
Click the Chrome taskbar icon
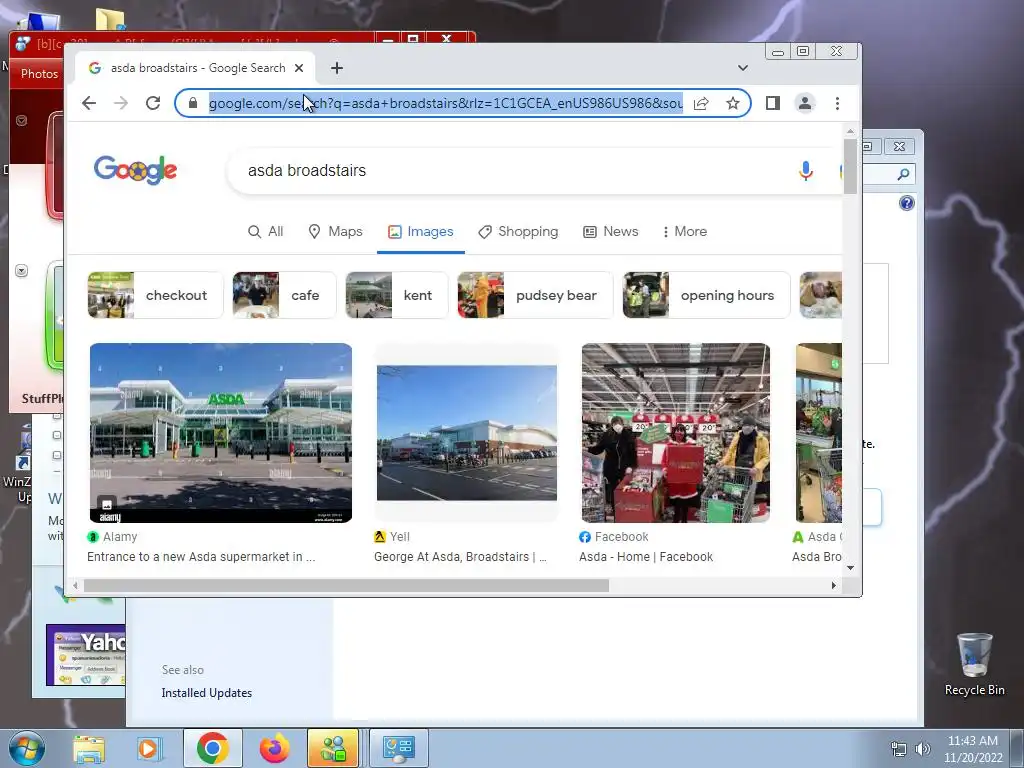pos(212,748)
